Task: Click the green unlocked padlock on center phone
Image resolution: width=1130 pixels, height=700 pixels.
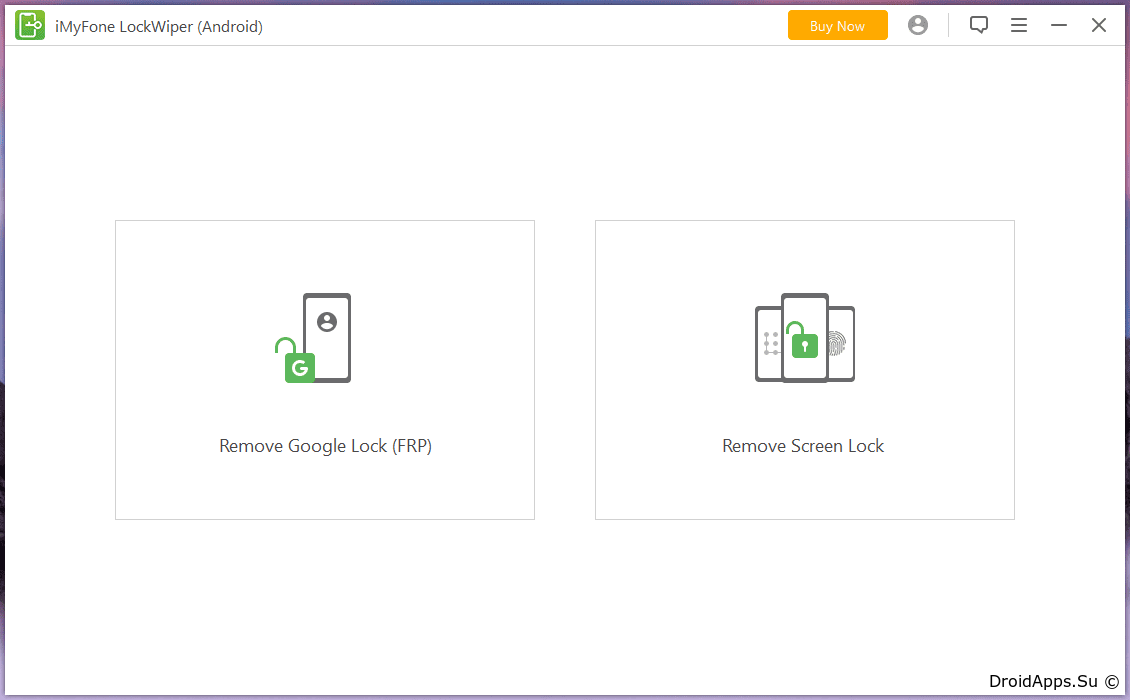Action: (803, 340)
